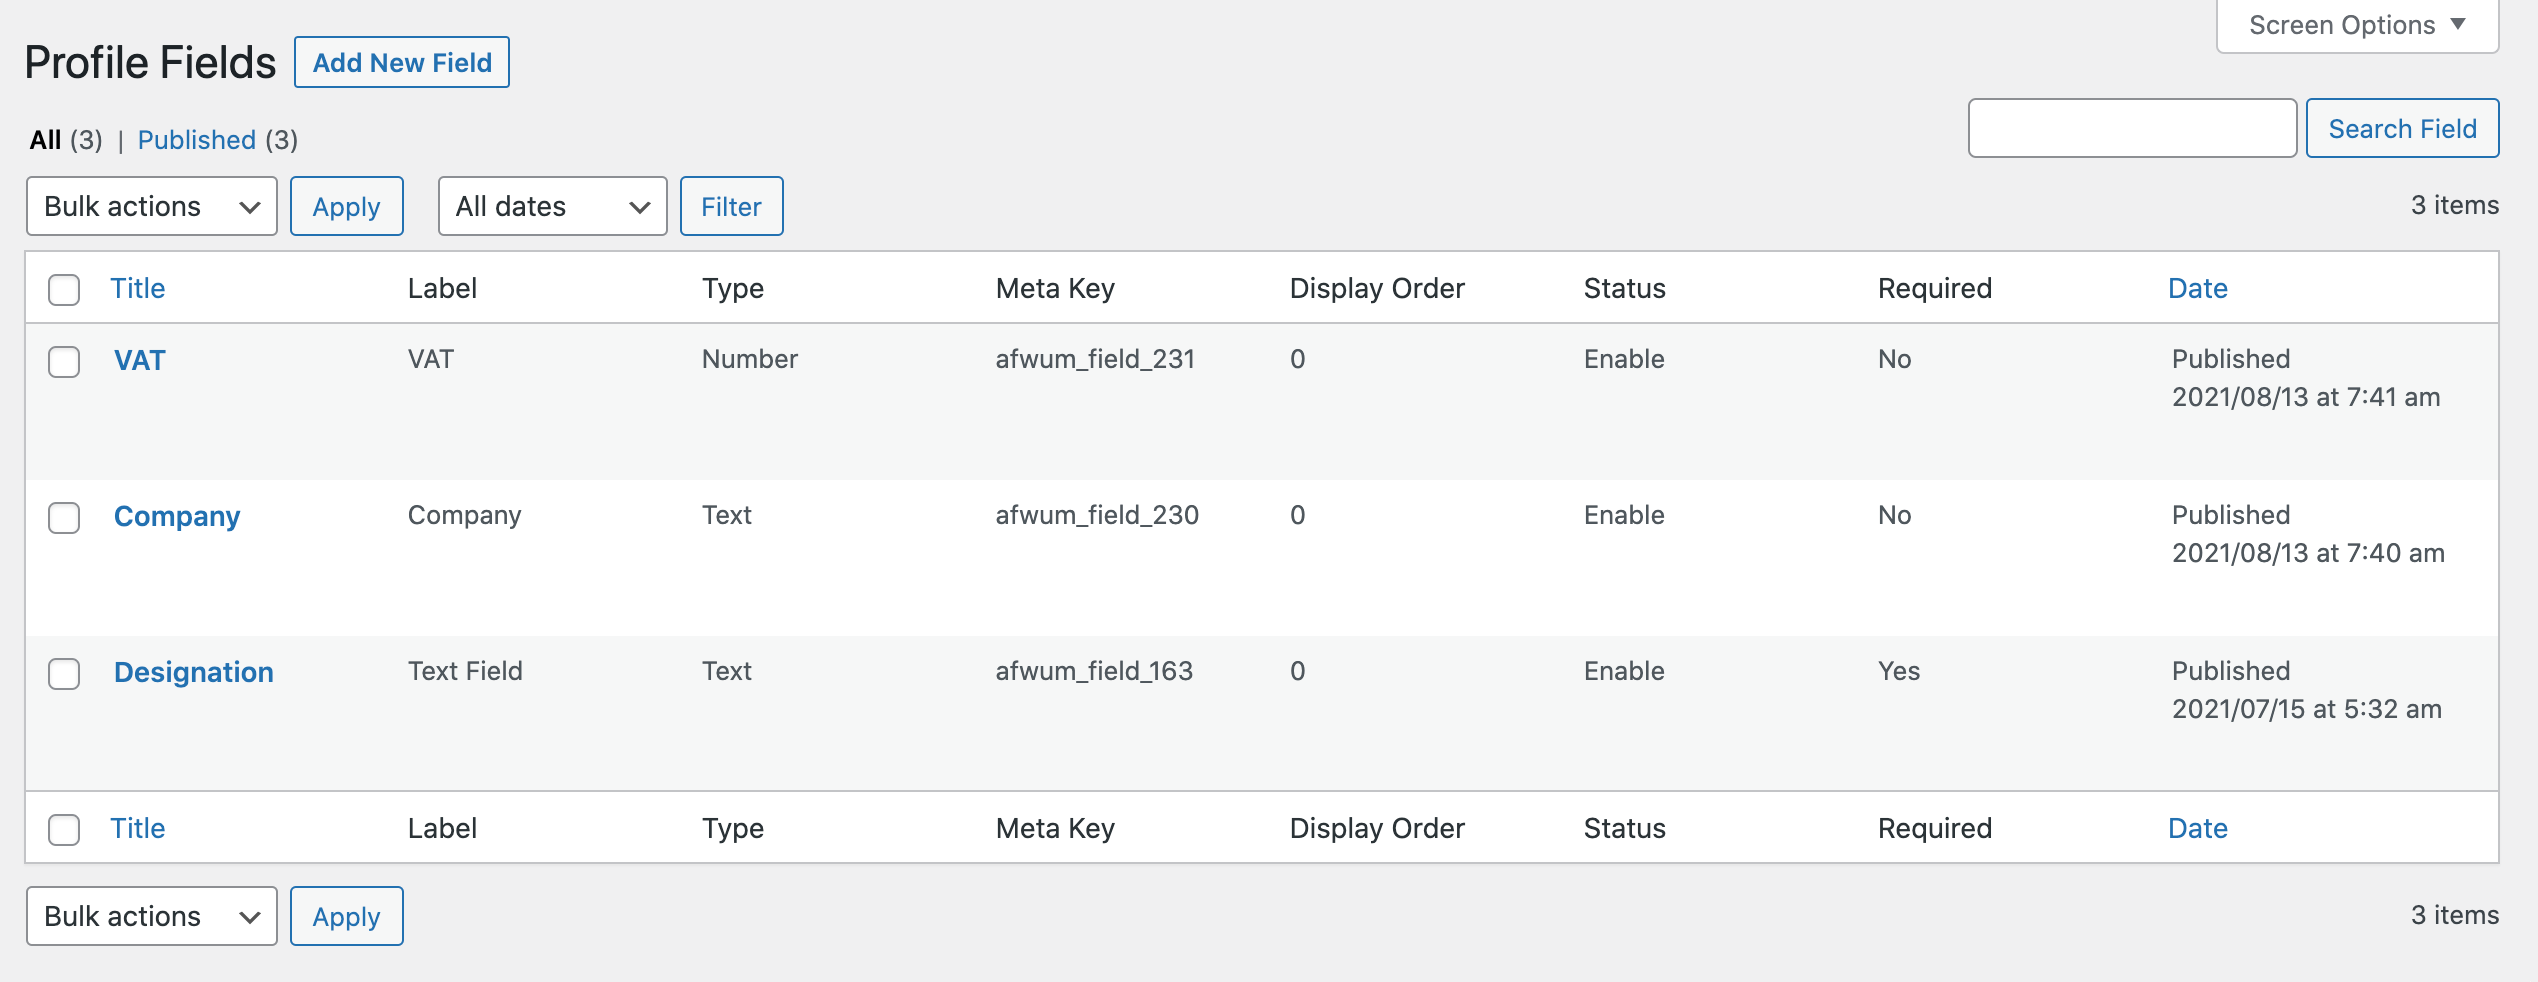Sort fields by Date column
The width and height of the screenshot is (2538, 982).
pos(2196,288)
